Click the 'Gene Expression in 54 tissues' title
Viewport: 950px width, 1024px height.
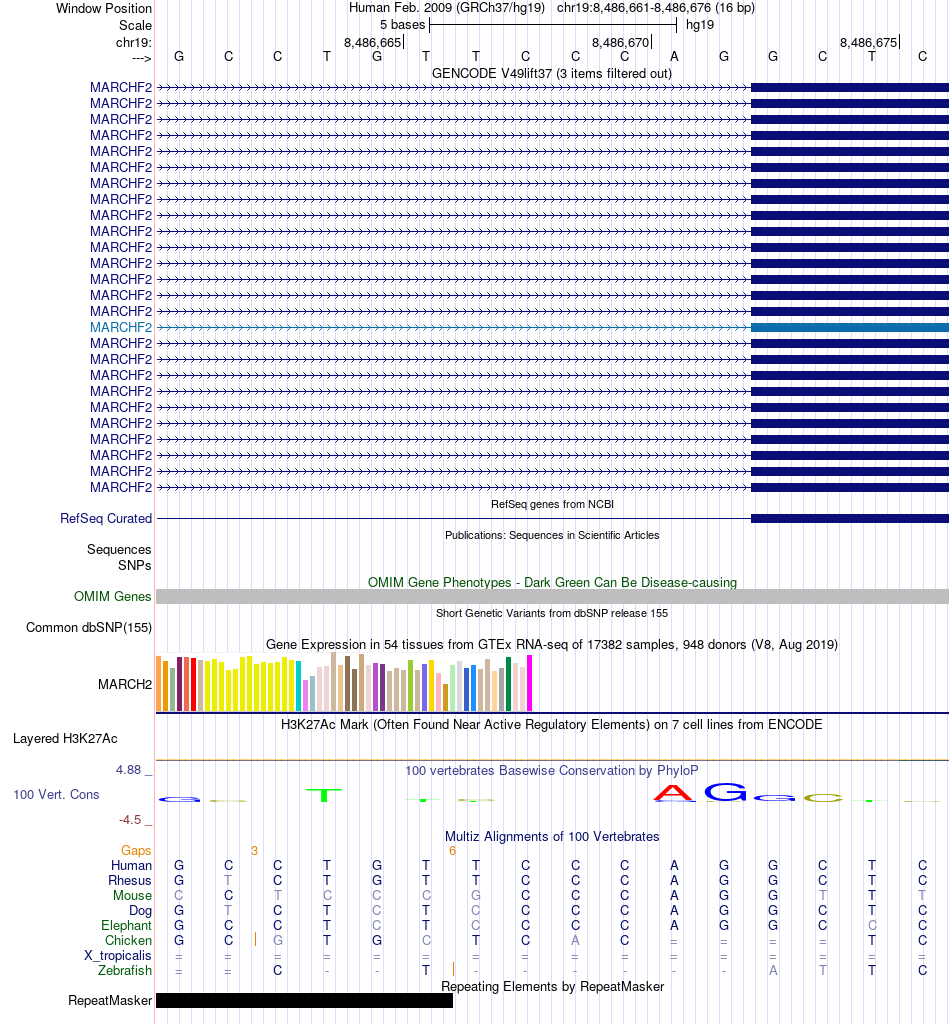(552, 645)
